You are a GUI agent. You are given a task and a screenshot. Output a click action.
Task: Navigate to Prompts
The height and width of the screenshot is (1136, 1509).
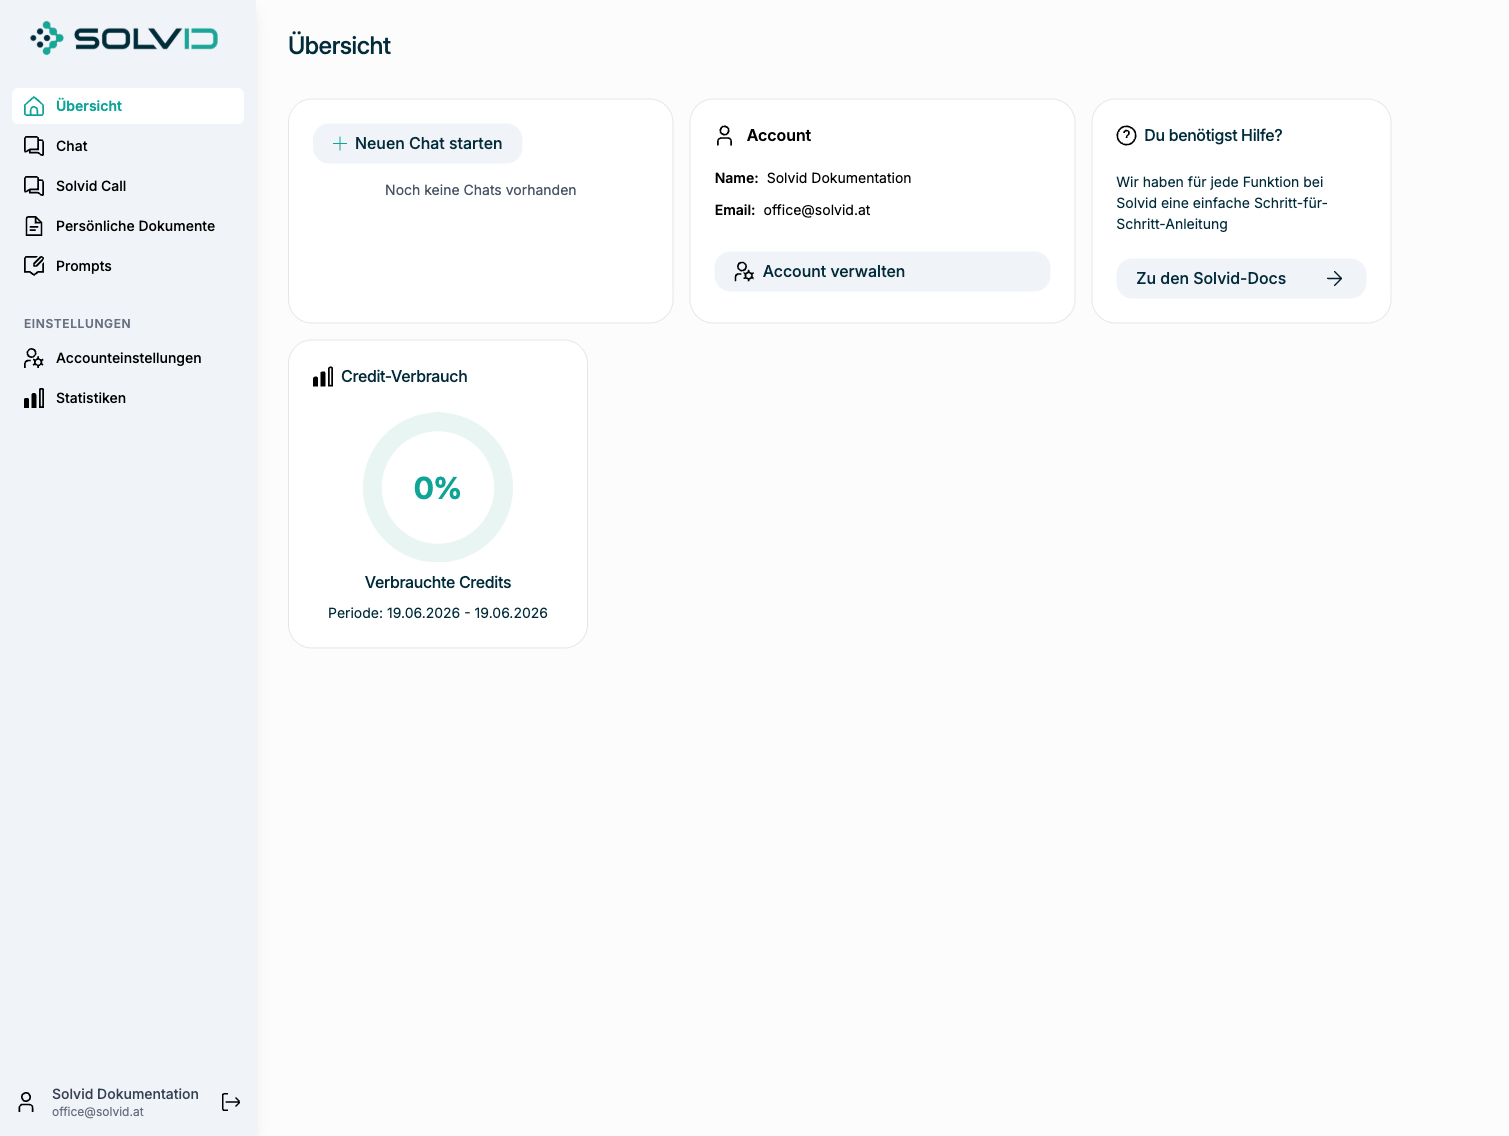pyautogui.click(x=128, y=266)
